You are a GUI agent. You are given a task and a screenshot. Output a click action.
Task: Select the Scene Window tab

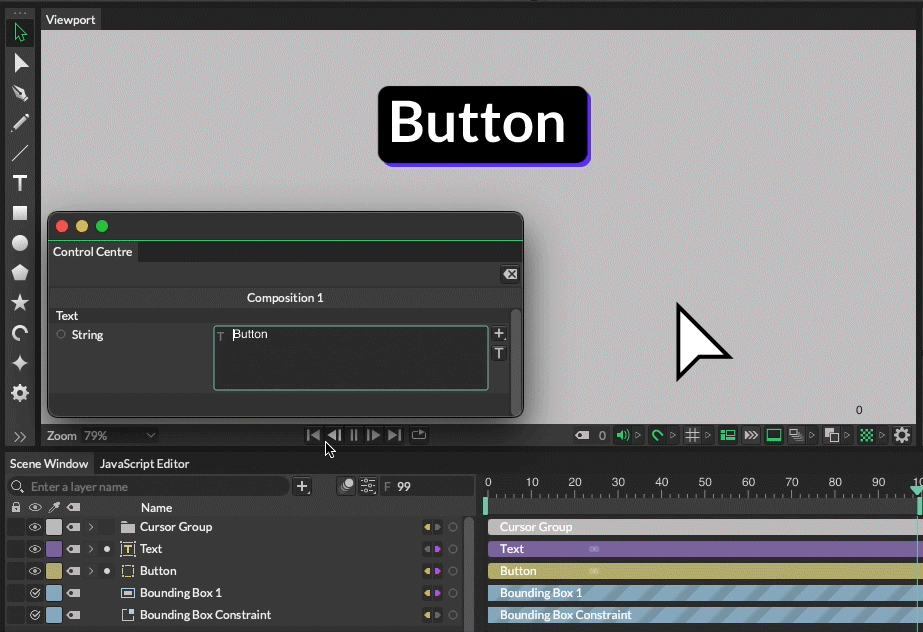[48, 463]
